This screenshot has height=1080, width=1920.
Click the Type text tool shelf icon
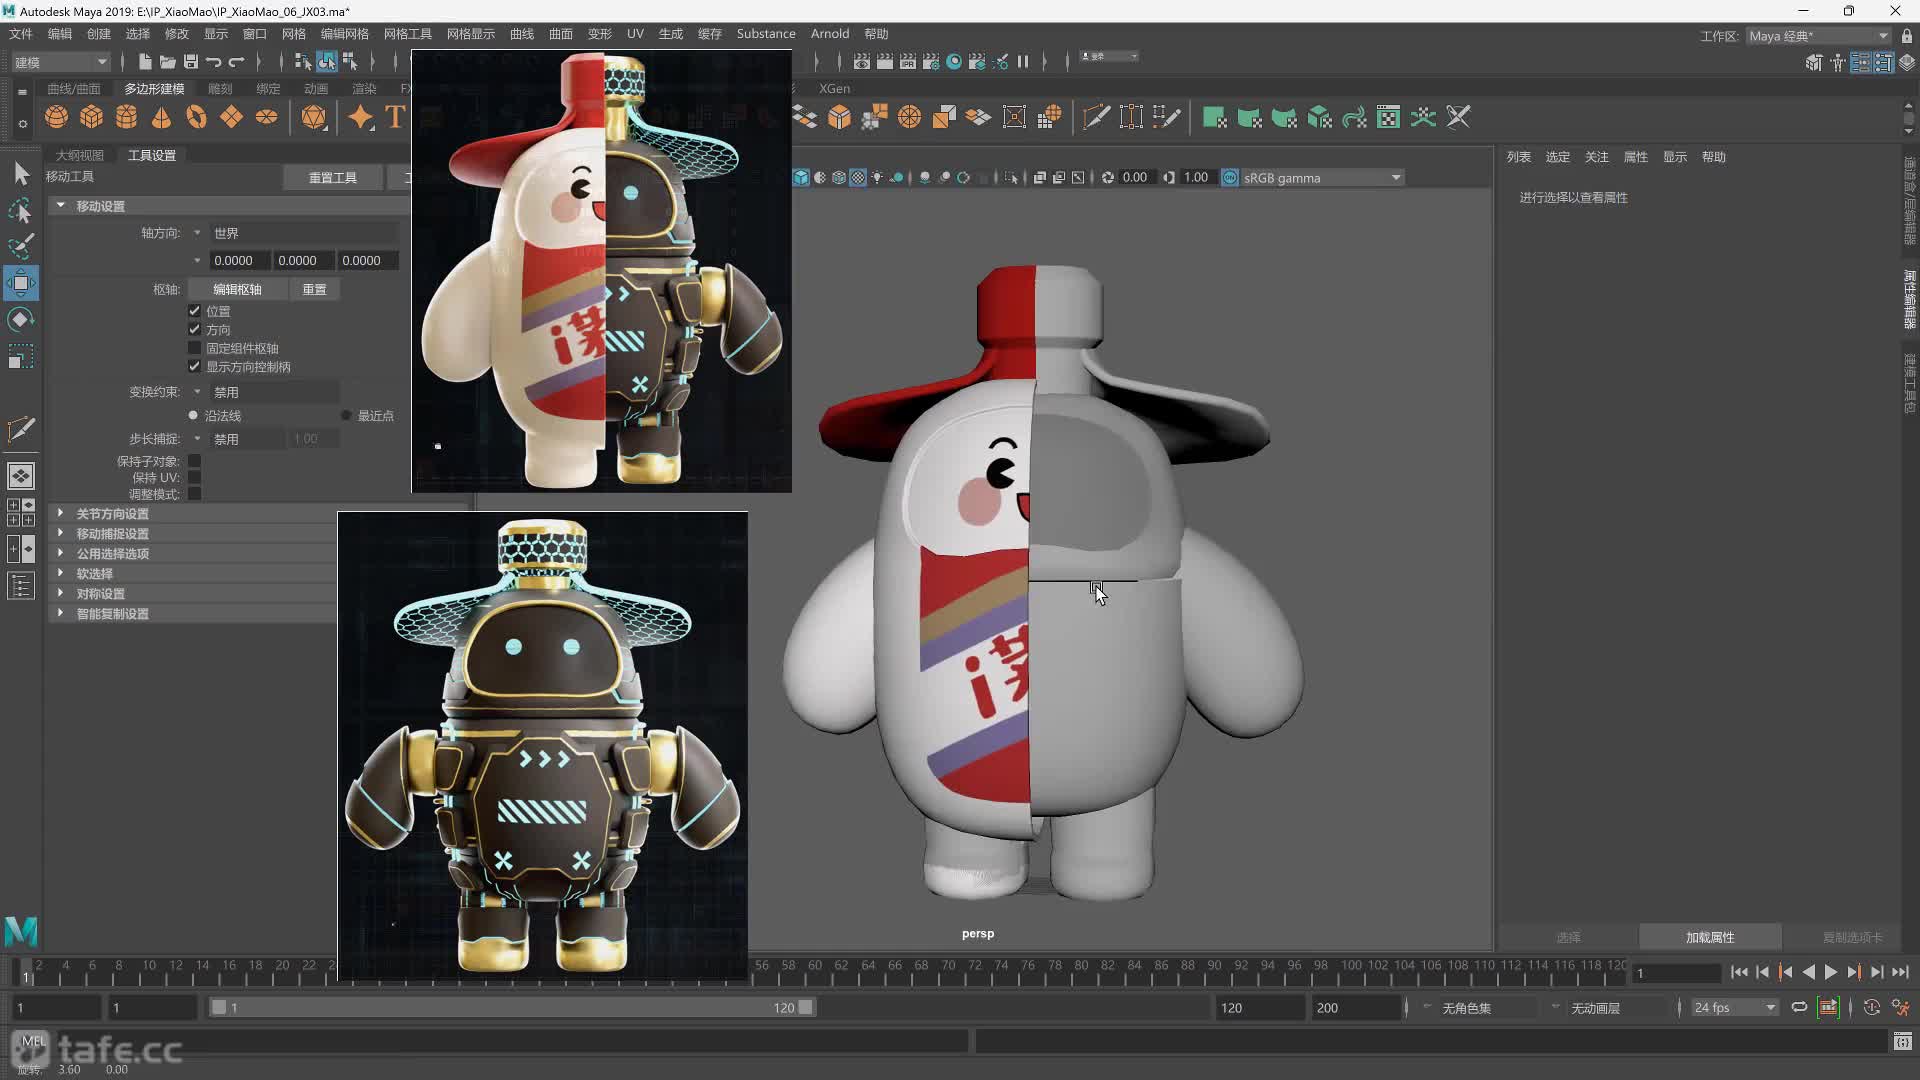(395, 117)
